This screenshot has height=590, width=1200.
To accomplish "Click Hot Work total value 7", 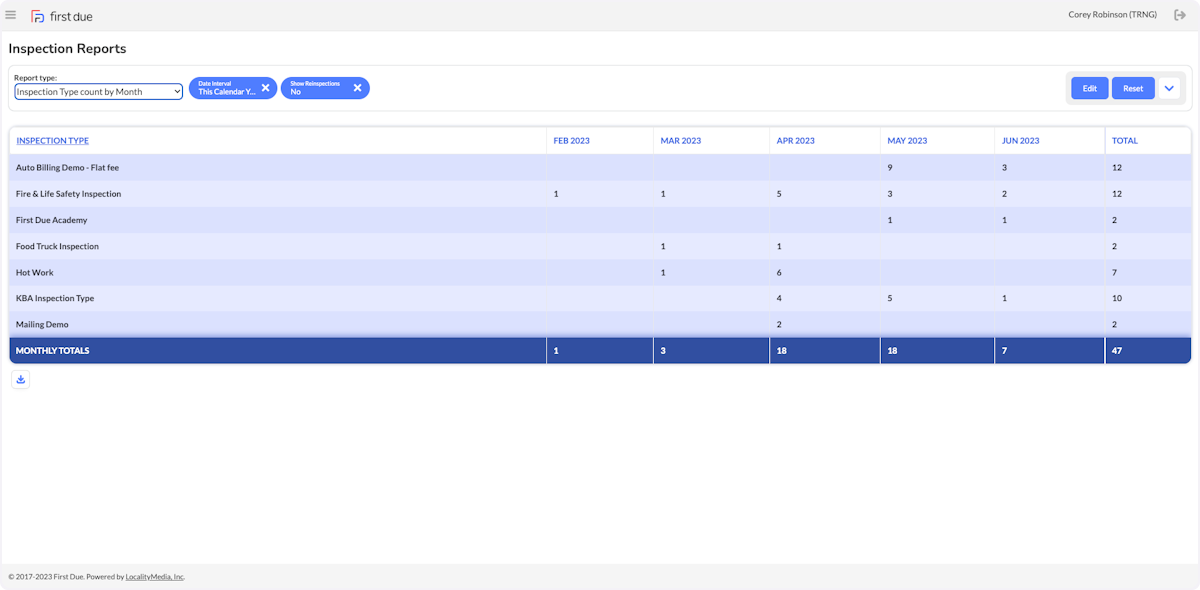I will point(1115,272).
